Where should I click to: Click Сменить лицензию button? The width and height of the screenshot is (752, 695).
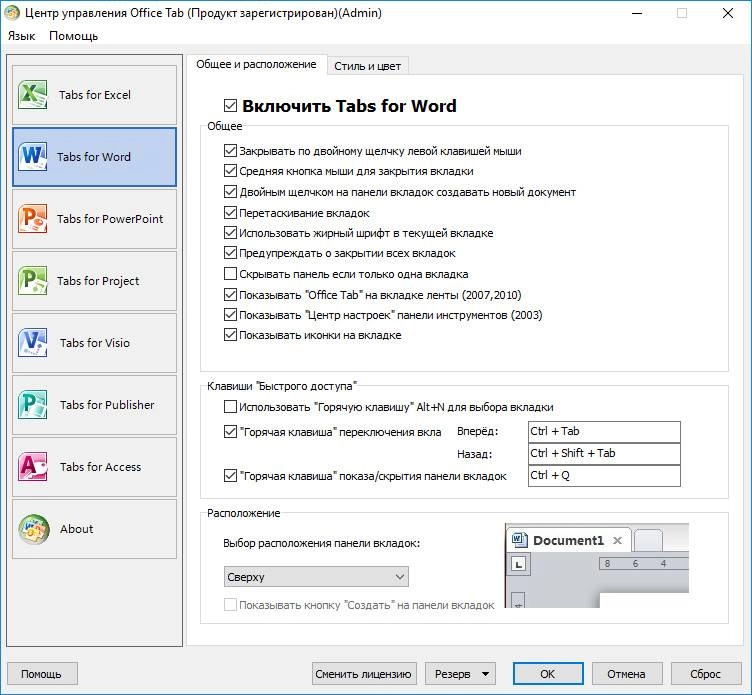(364, 674)
